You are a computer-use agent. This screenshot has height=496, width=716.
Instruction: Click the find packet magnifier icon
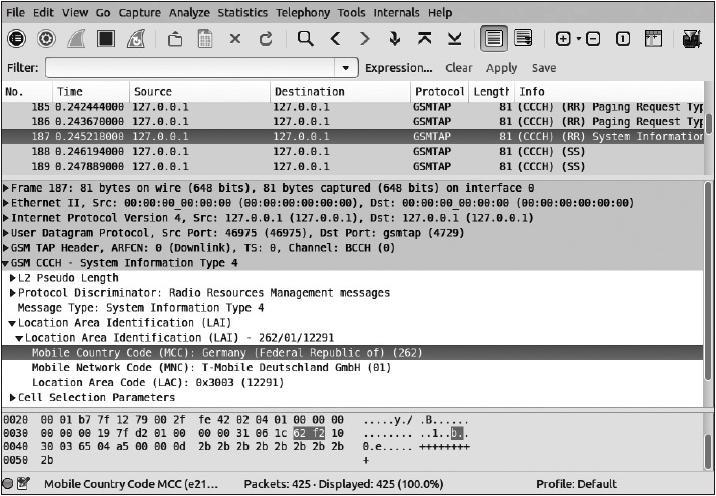[x=306, y=39]
